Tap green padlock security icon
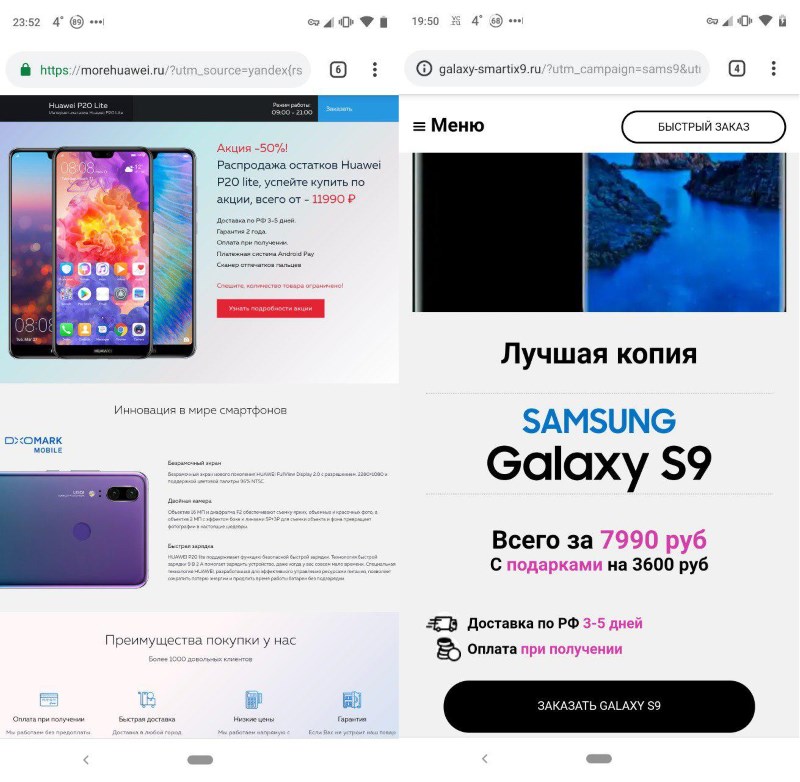800x782 pixels. coord(25,69)
